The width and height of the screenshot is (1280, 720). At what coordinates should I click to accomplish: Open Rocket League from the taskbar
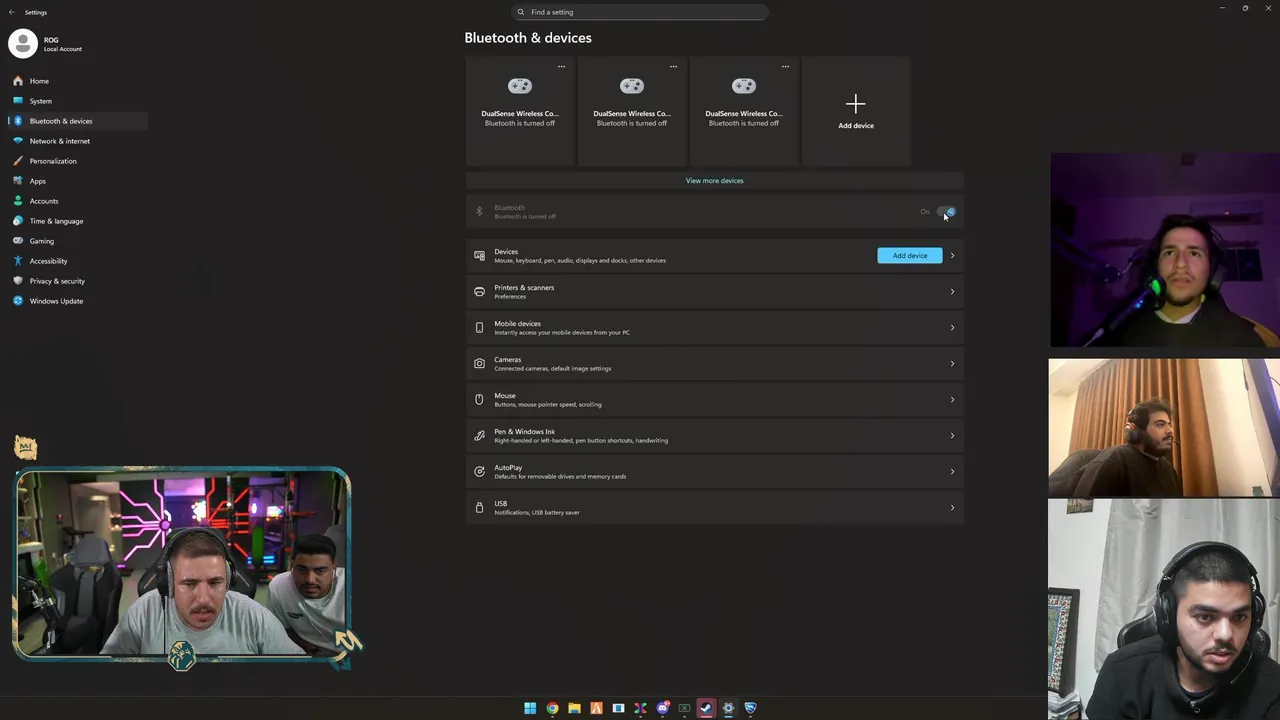750,708
